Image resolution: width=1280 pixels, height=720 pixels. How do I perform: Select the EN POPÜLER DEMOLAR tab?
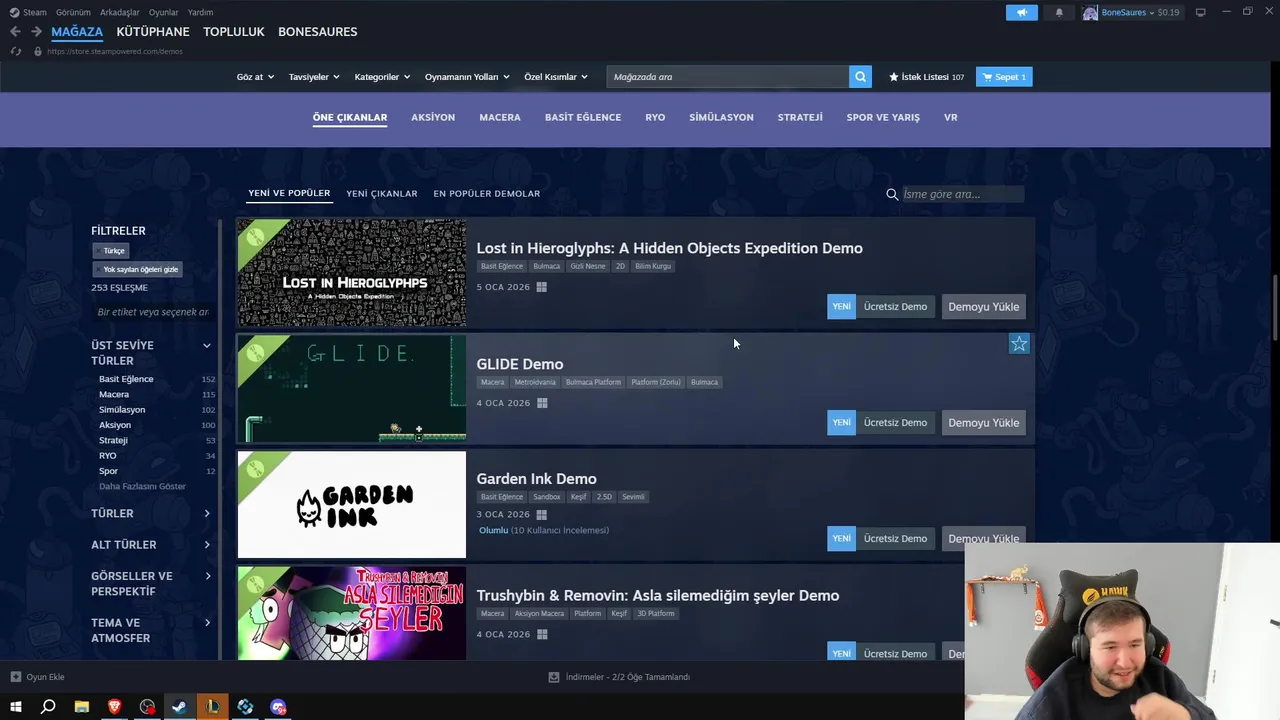coord(486,194)
